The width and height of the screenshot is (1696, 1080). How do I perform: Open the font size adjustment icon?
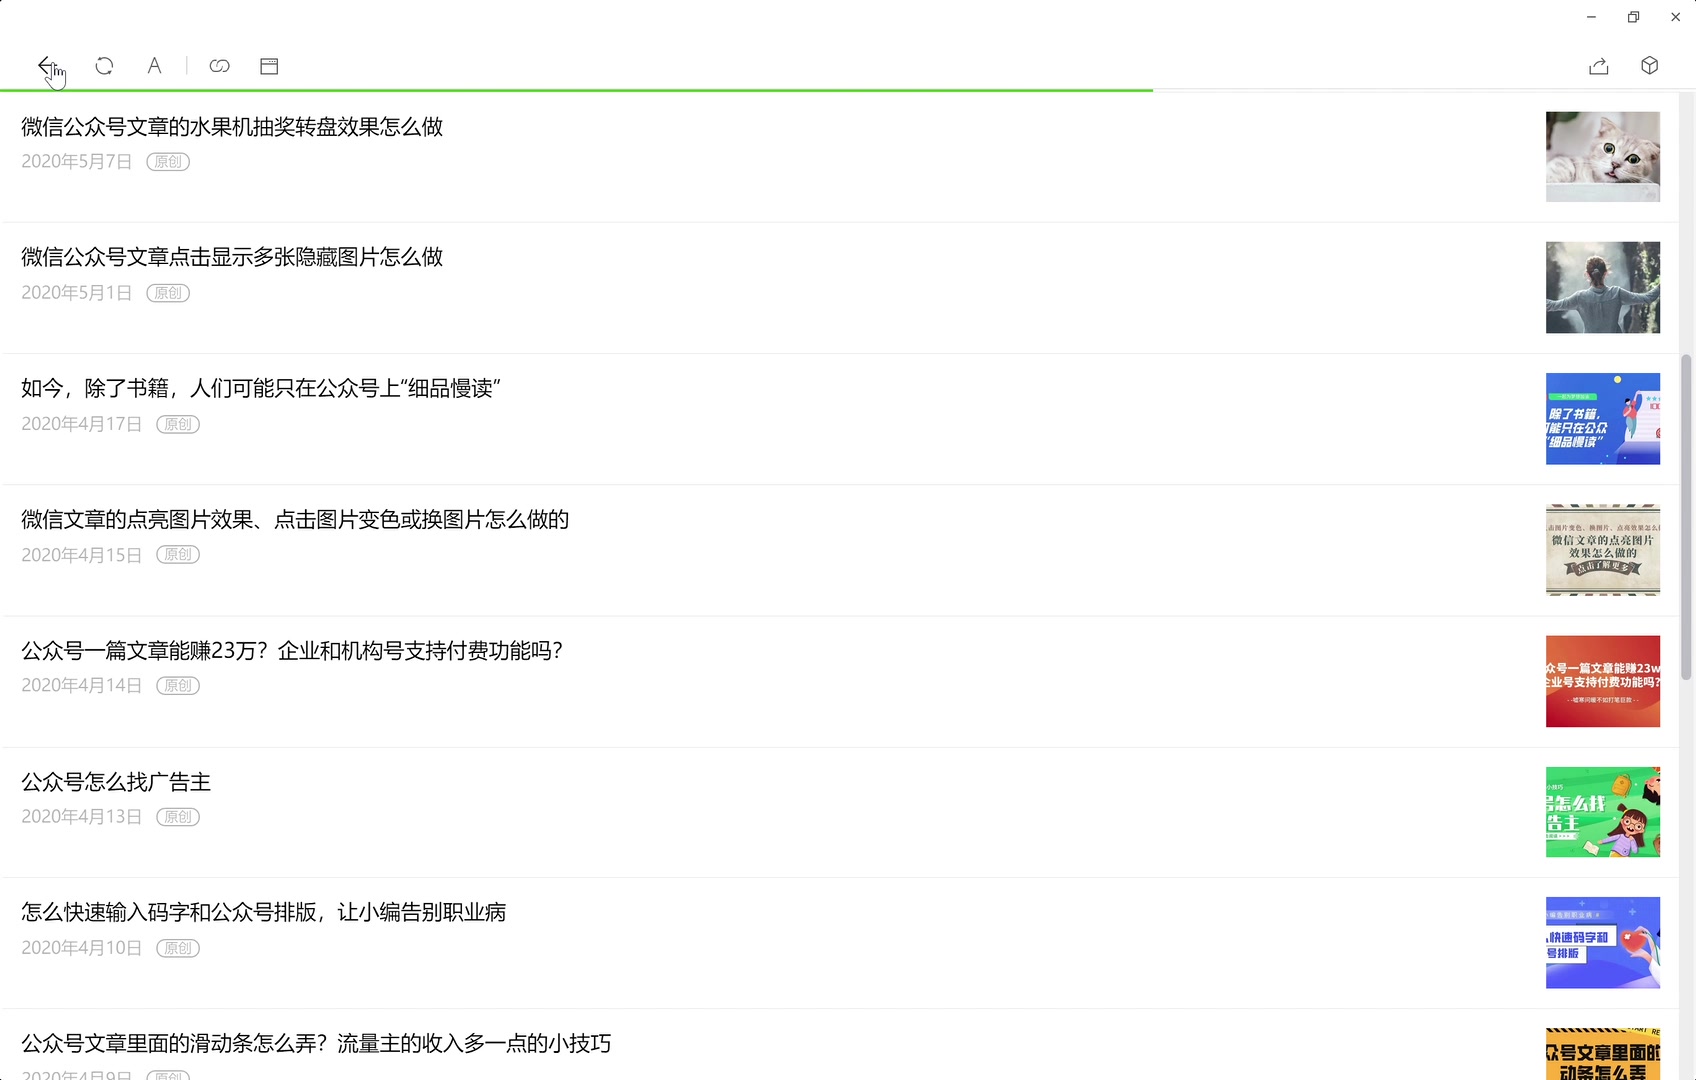[154, 66]
